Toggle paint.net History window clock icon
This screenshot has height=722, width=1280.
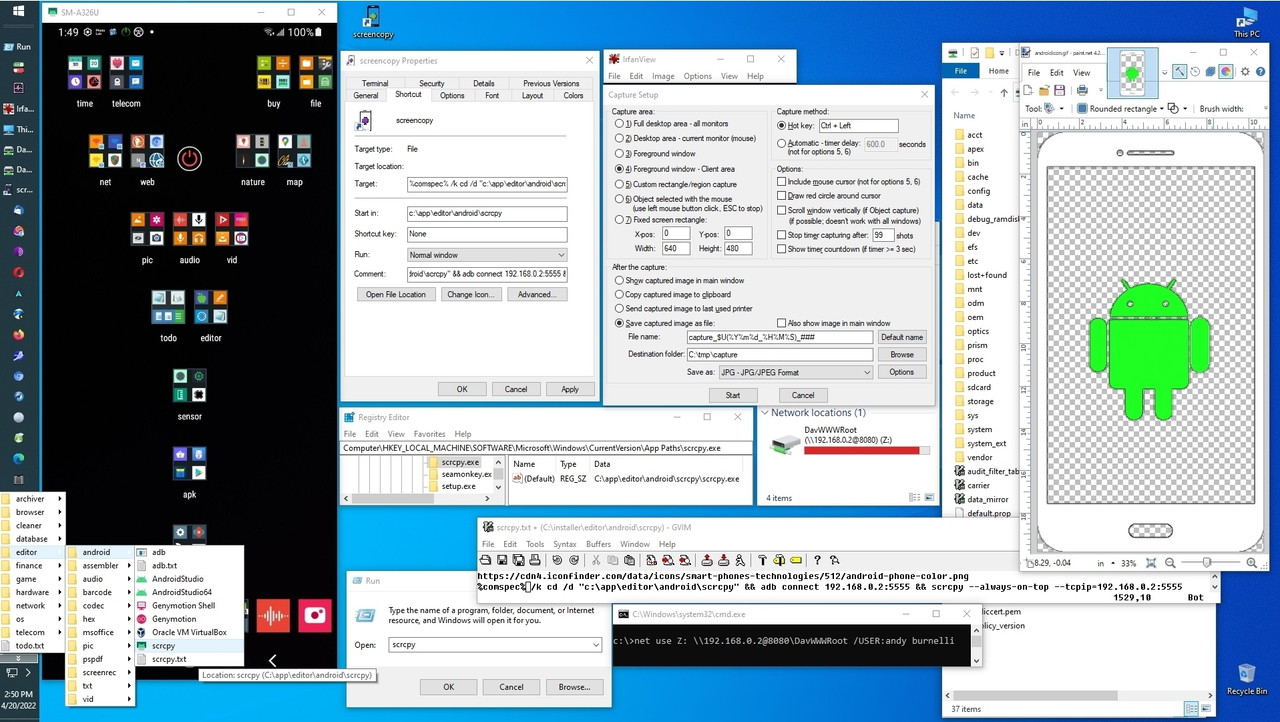[x=1195, y=71]
